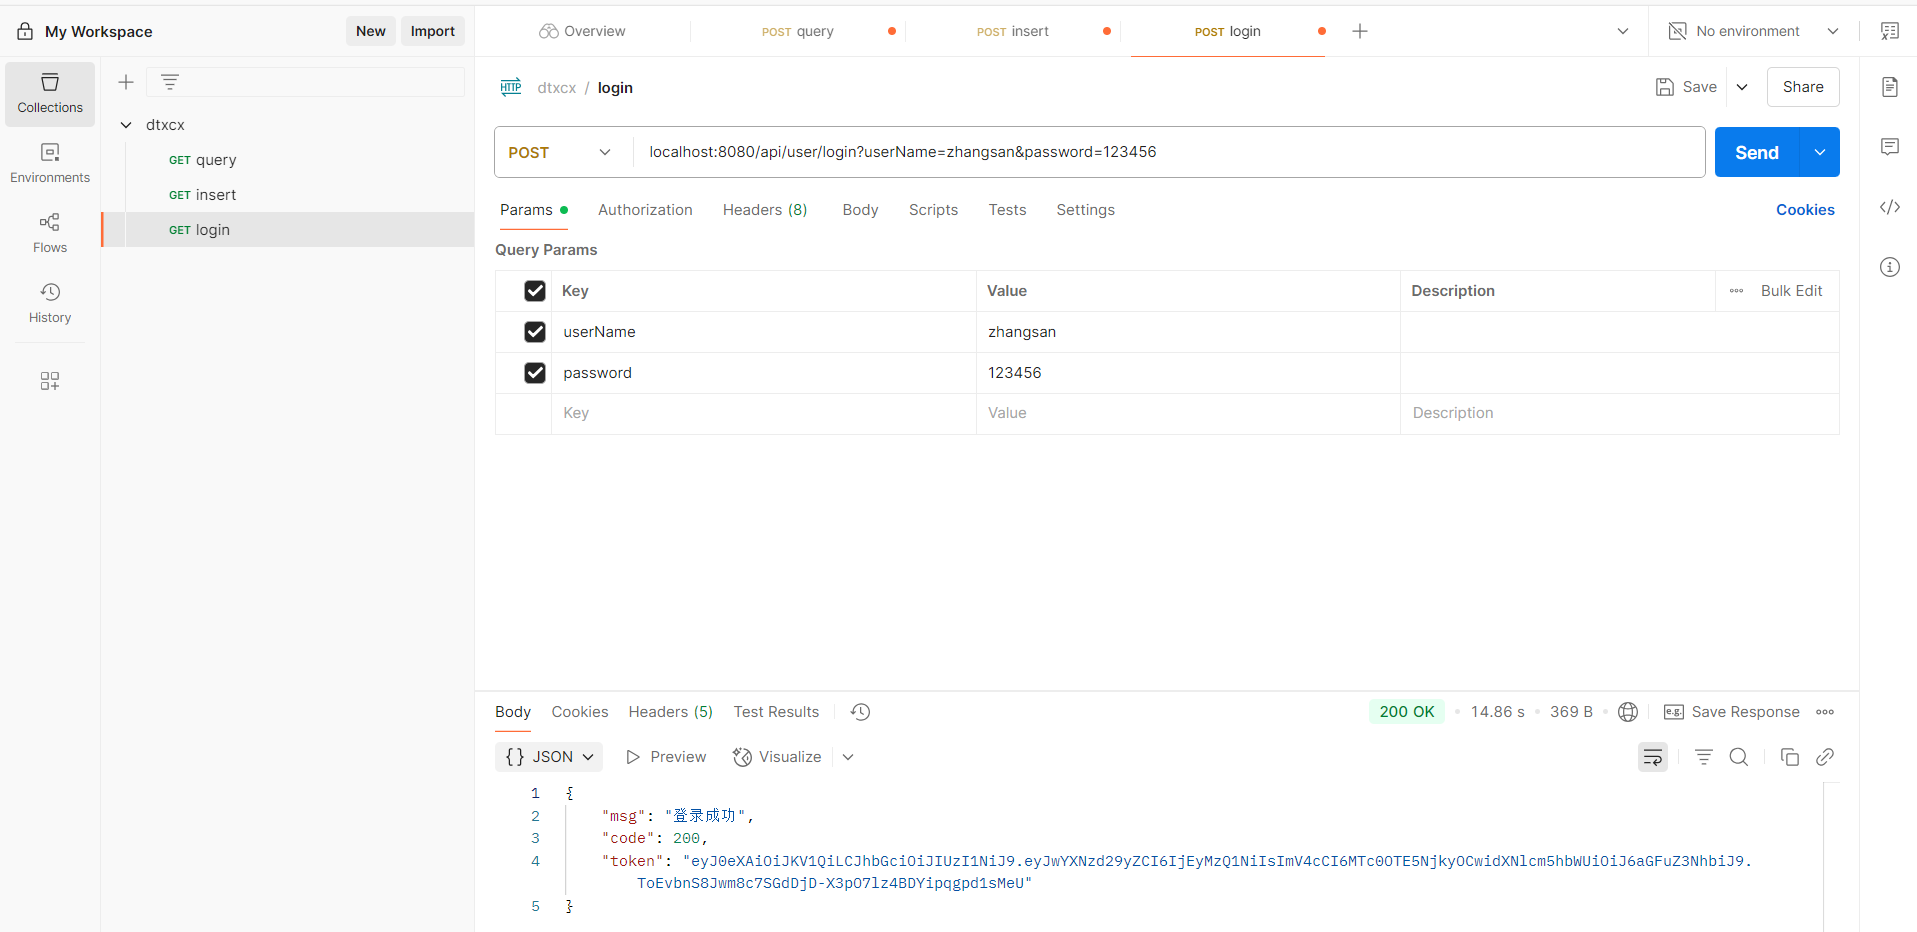Uncheck the userName query parameter
Viewport: 1917px width, 932px height.
(x=535, y=332)
